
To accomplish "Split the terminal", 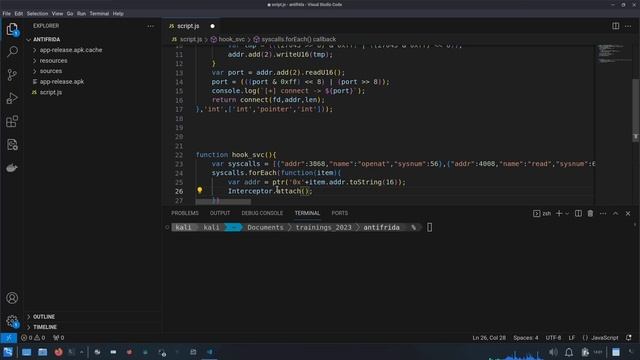I will click(578, 213).
